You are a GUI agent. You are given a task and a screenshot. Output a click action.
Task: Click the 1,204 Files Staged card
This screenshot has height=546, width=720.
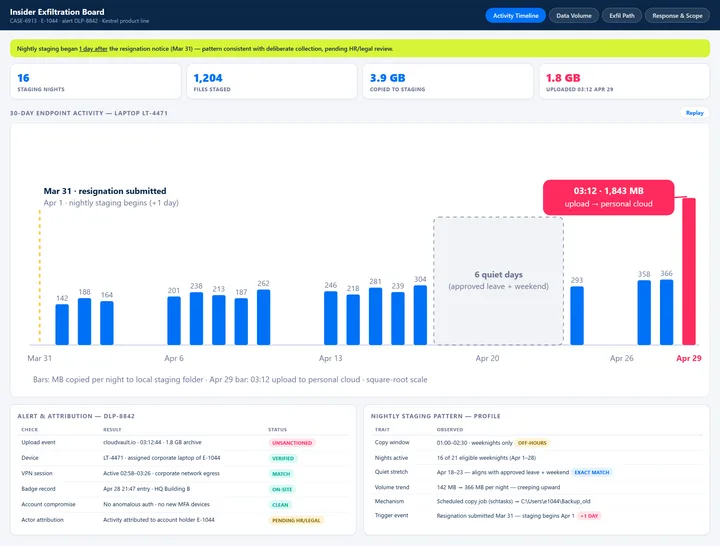tap(272, 82)
